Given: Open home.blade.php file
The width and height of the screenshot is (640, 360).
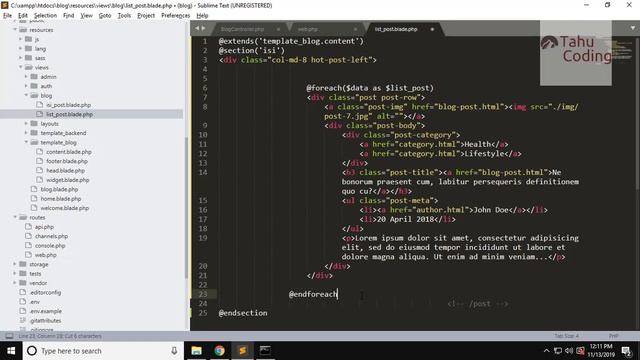Looking at the screenshot, I should pyautogui.click(x=61, y=199).
